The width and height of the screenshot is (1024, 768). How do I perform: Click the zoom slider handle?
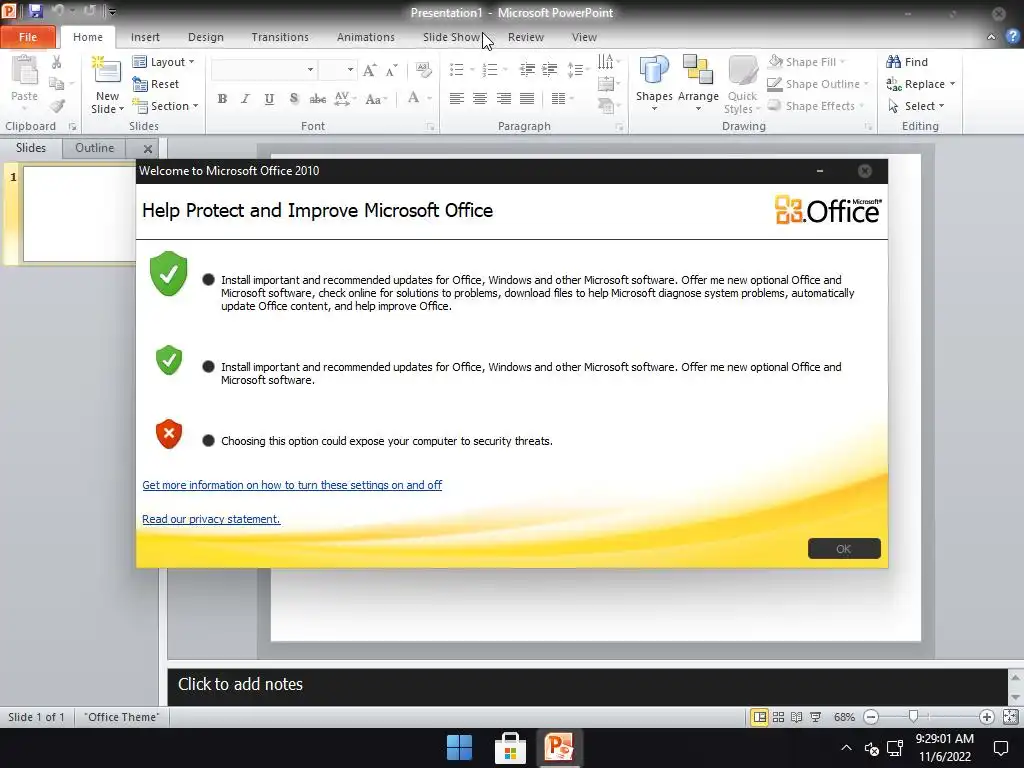(914, 717)
